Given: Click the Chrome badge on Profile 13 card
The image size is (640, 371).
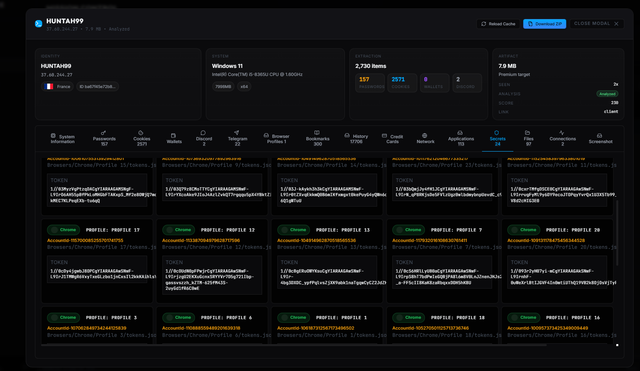Looking at the screenshot, I should point(293,230).
